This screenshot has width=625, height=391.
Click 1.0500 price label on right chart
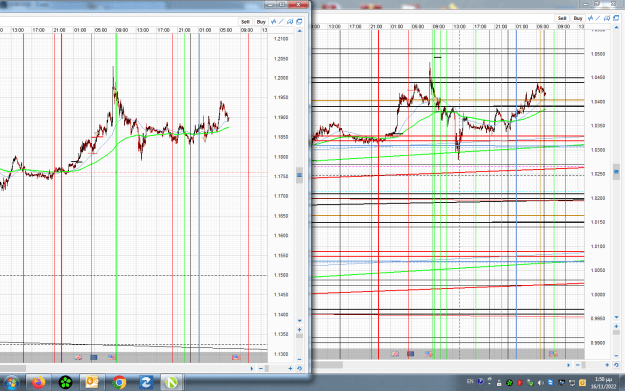click(598, 54)
